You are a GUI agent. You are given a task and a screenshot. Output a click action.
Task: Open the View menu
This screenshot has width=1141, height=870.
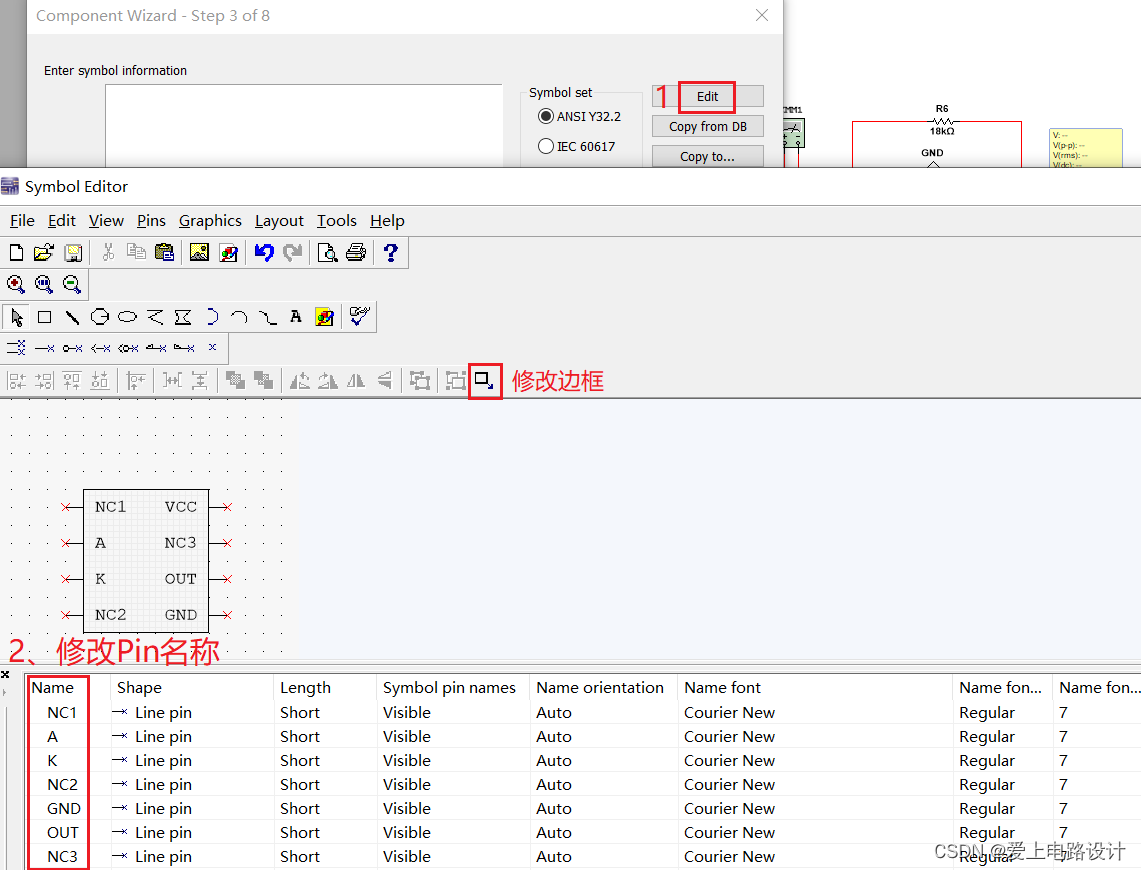[x=106, y=220]
